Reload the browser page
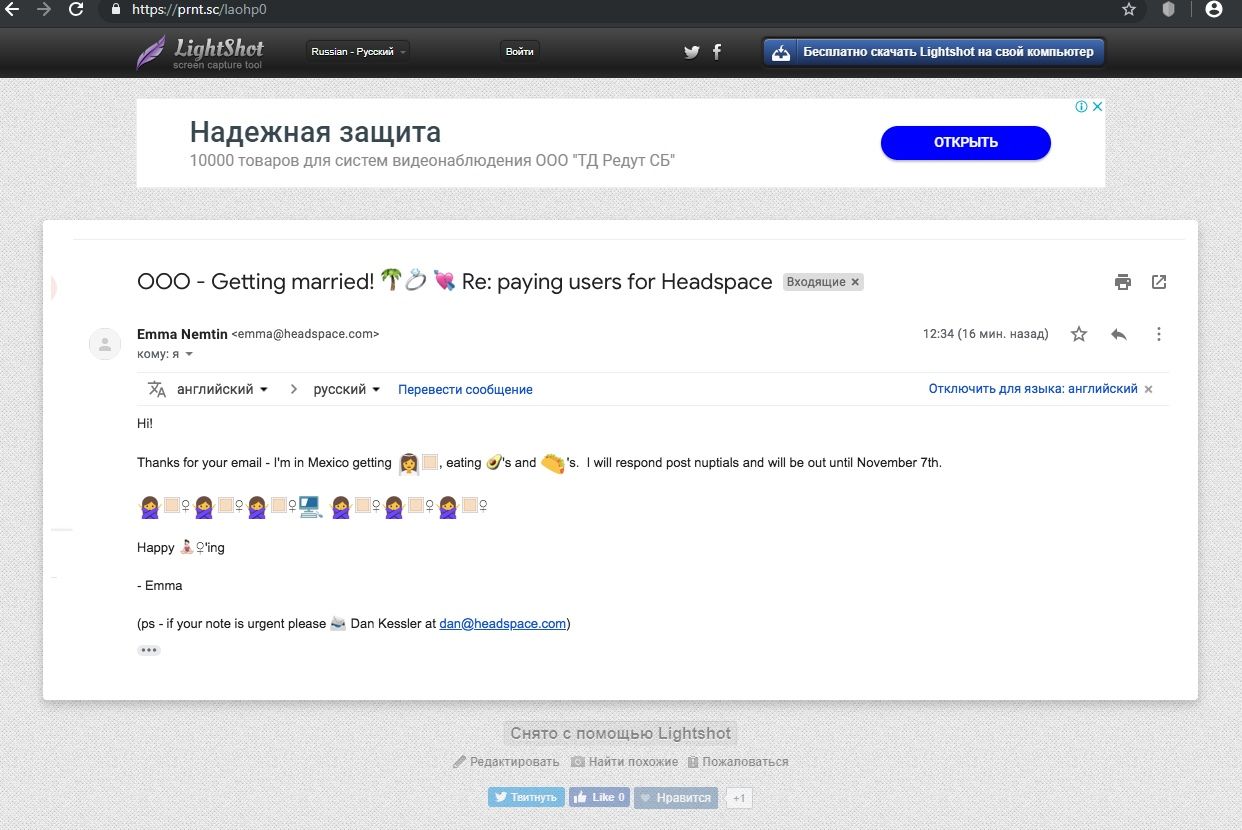Viewport: 1242px width, 830px height. point(75,9)
